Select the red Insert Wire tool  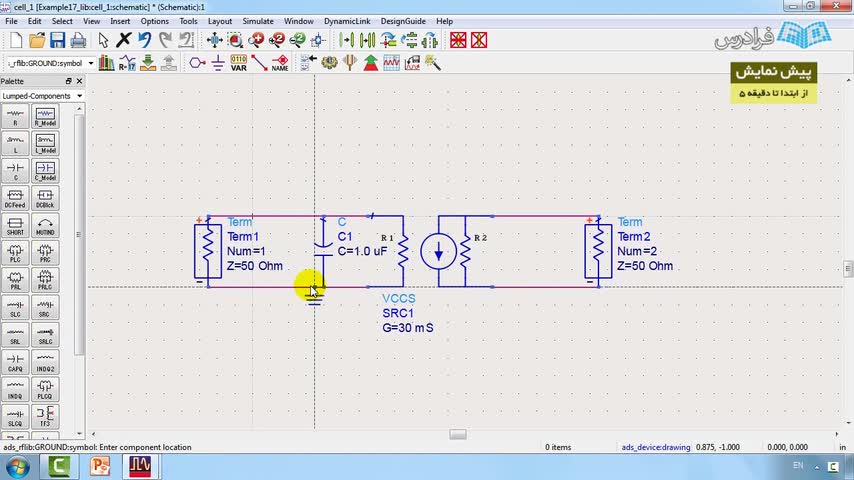tap(259, 63)
